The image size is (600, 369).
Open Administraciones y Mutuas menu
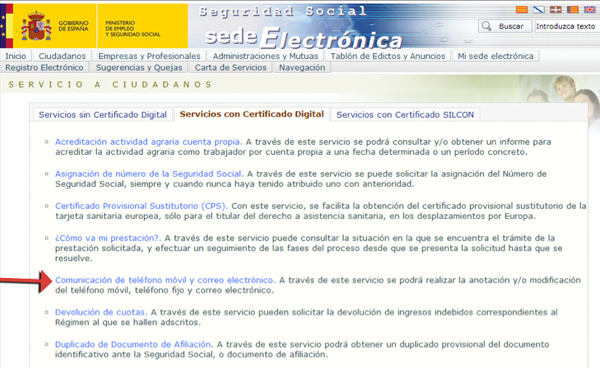click(x=265, y=56)
